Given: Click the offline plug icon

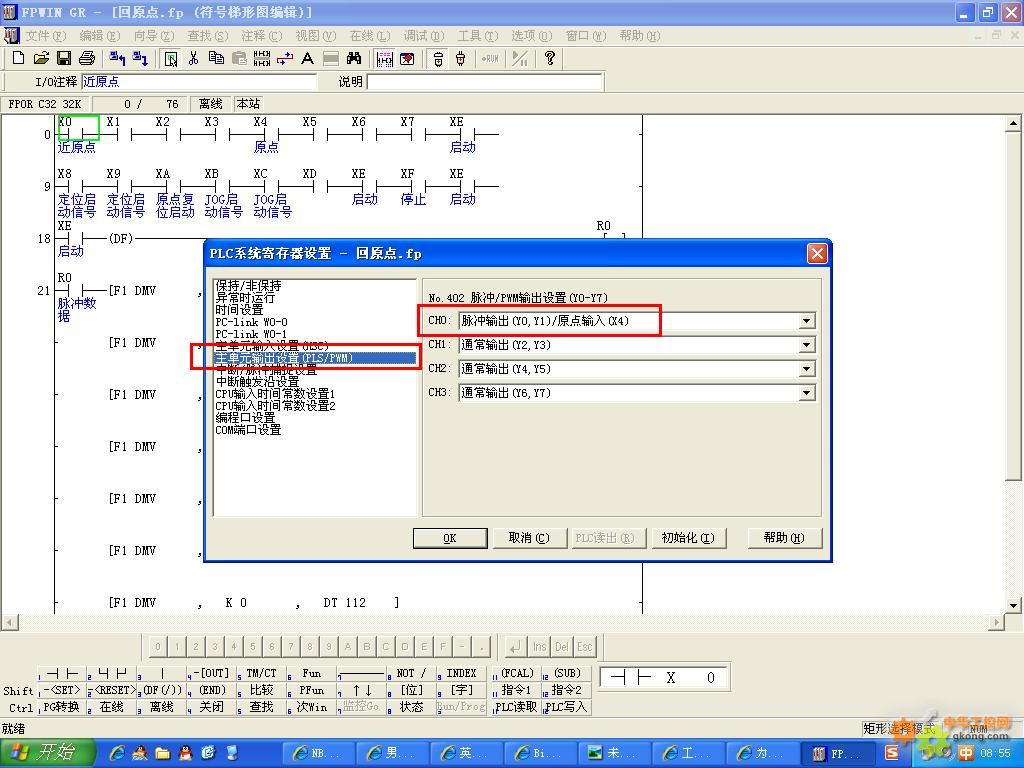Looking at the screenshot, I should coord(461,59).
